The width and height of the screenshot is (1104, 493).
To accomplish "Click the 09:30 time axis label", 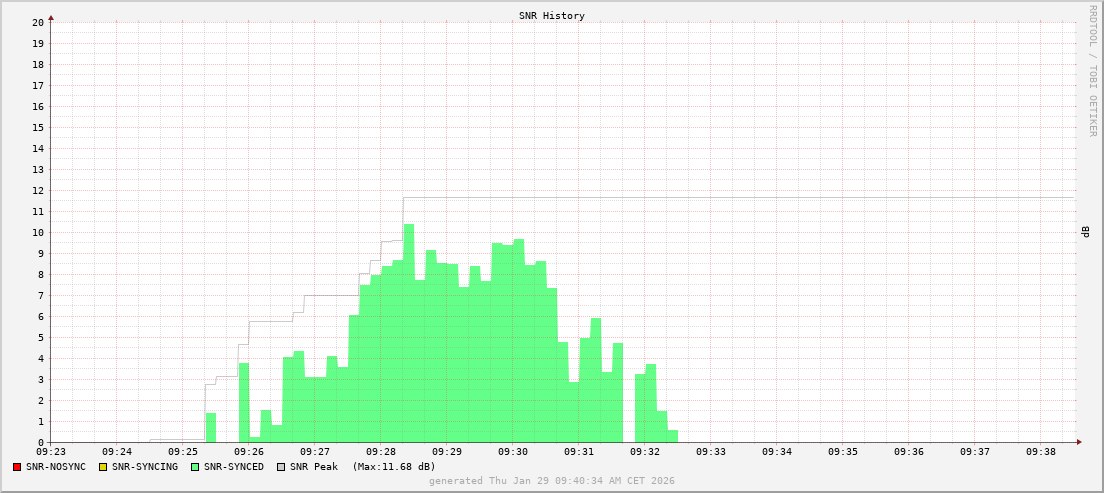I will tap(513, 452).
